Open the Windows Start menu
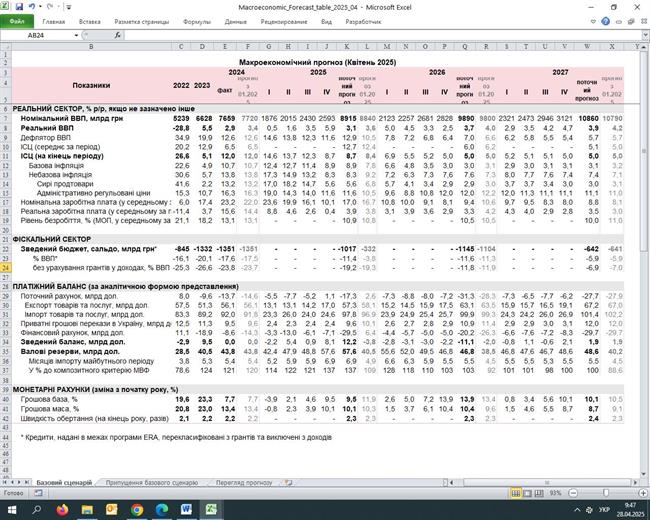Viewport: 650px width, 520px height. (12, 509)
